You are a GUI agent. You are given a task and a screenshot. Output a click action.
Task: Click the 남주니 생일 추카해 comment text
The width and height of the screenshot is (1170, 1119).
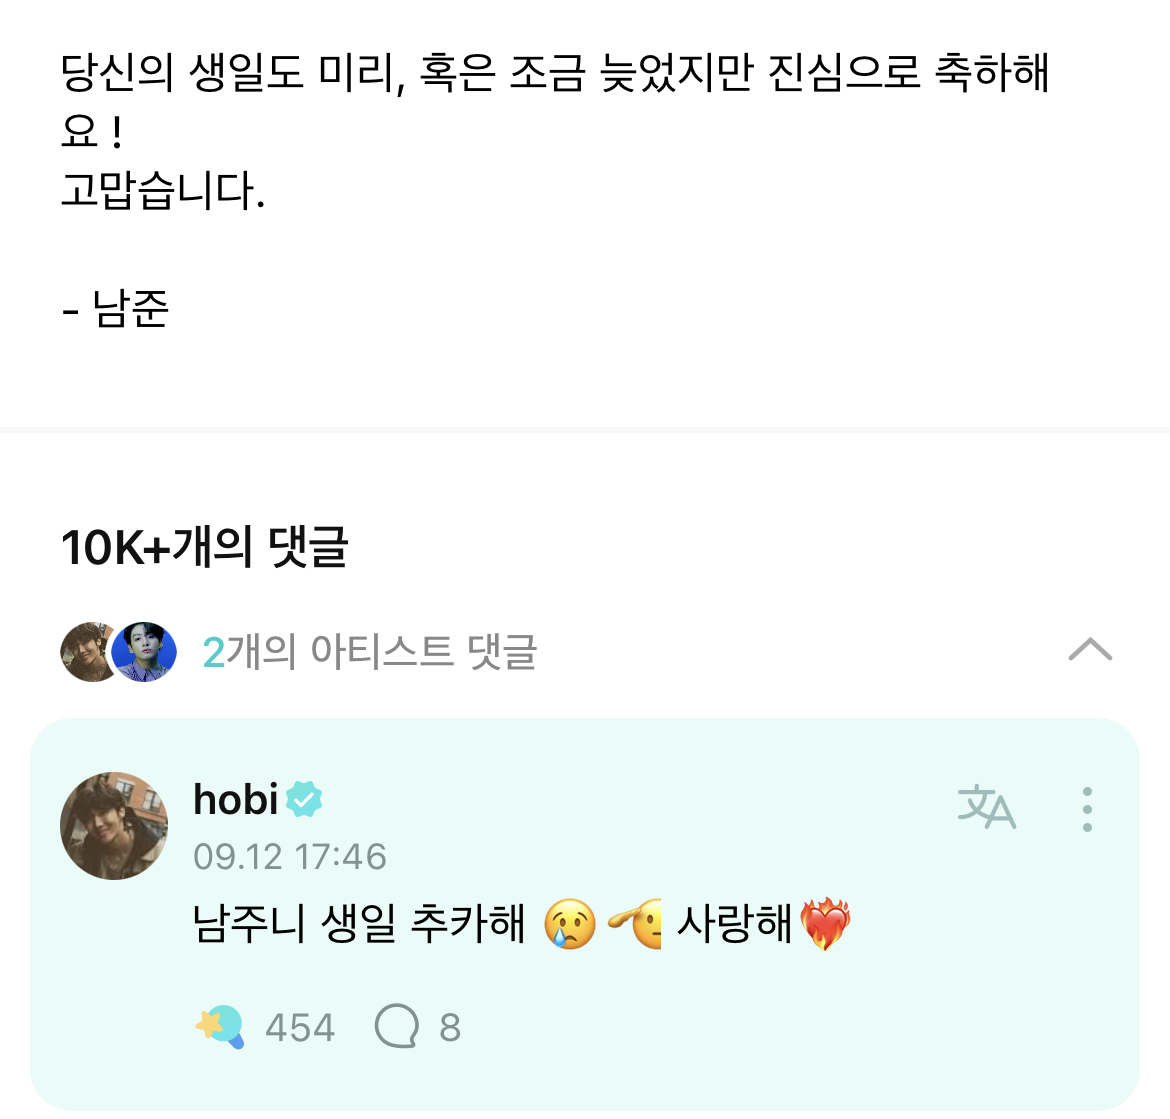coord(358,924)
